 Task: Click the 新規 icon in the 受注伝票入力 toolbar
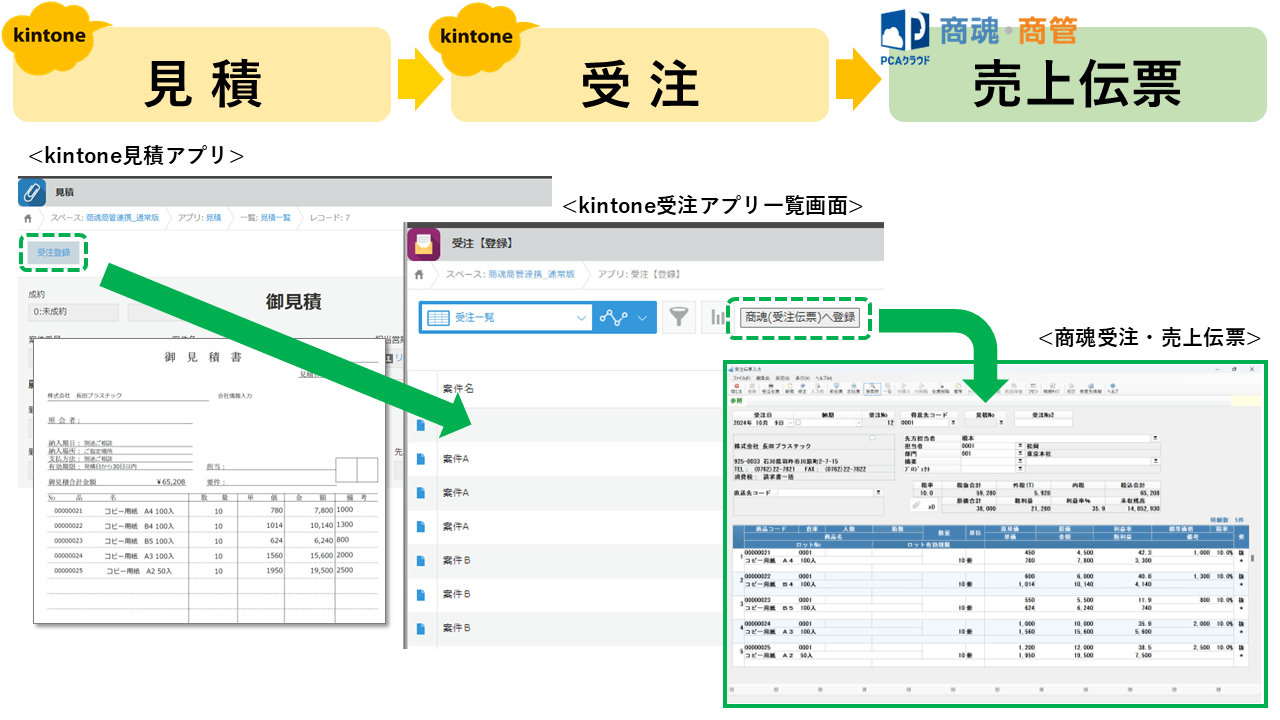(x=789, y=388)
